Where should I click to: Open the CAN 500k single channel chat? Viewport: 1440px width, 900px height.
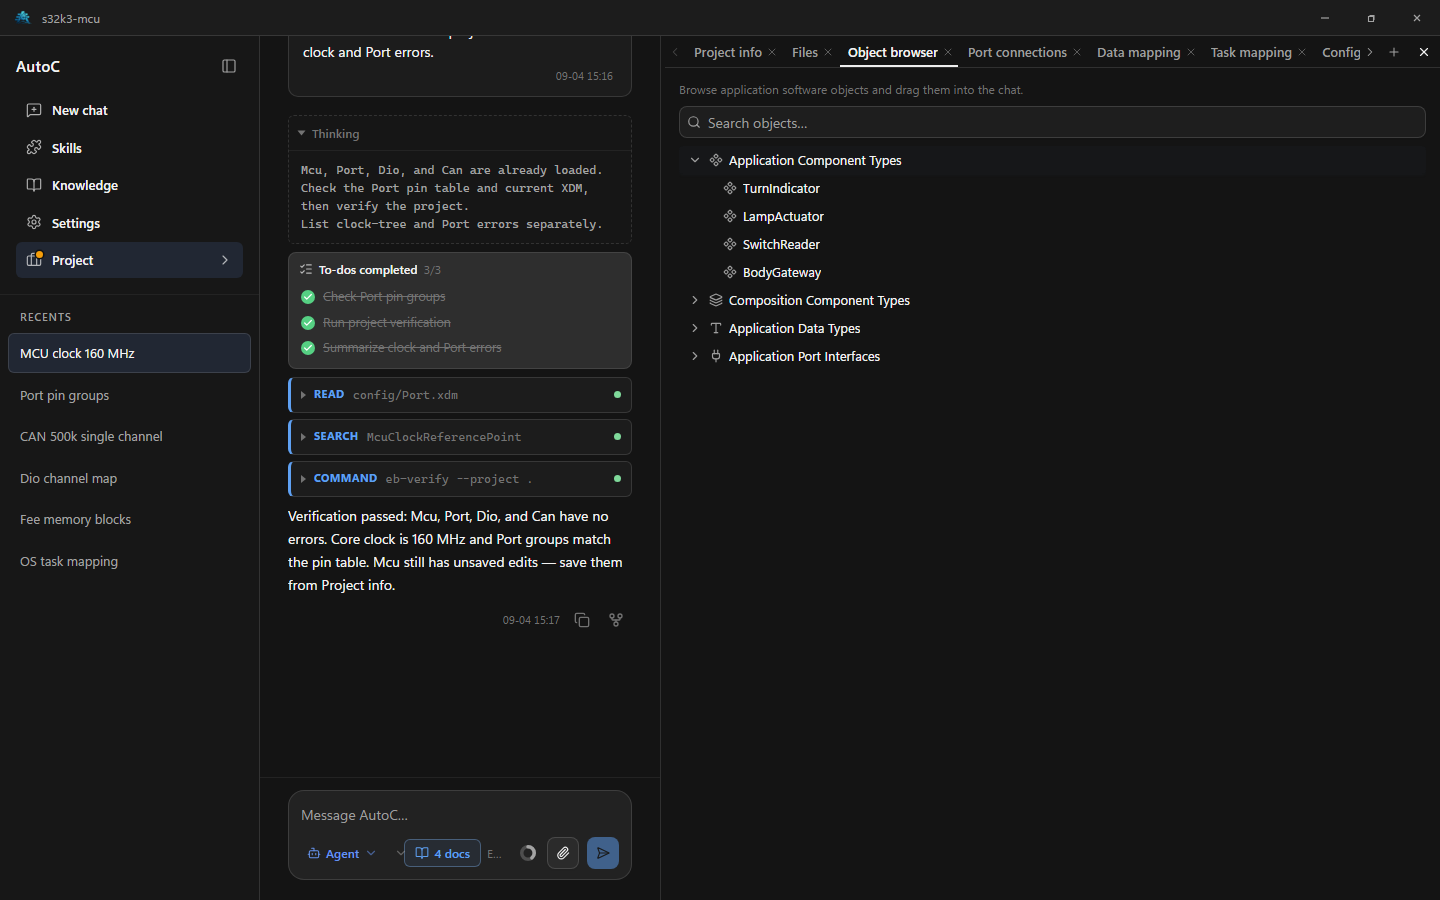(129, 437)
